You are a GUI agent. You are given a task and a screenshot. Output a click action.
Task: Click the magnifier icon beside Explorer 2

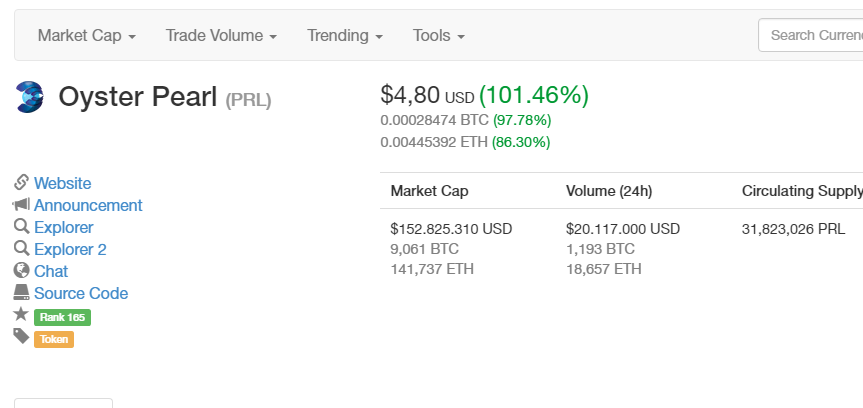pos(21,249)
